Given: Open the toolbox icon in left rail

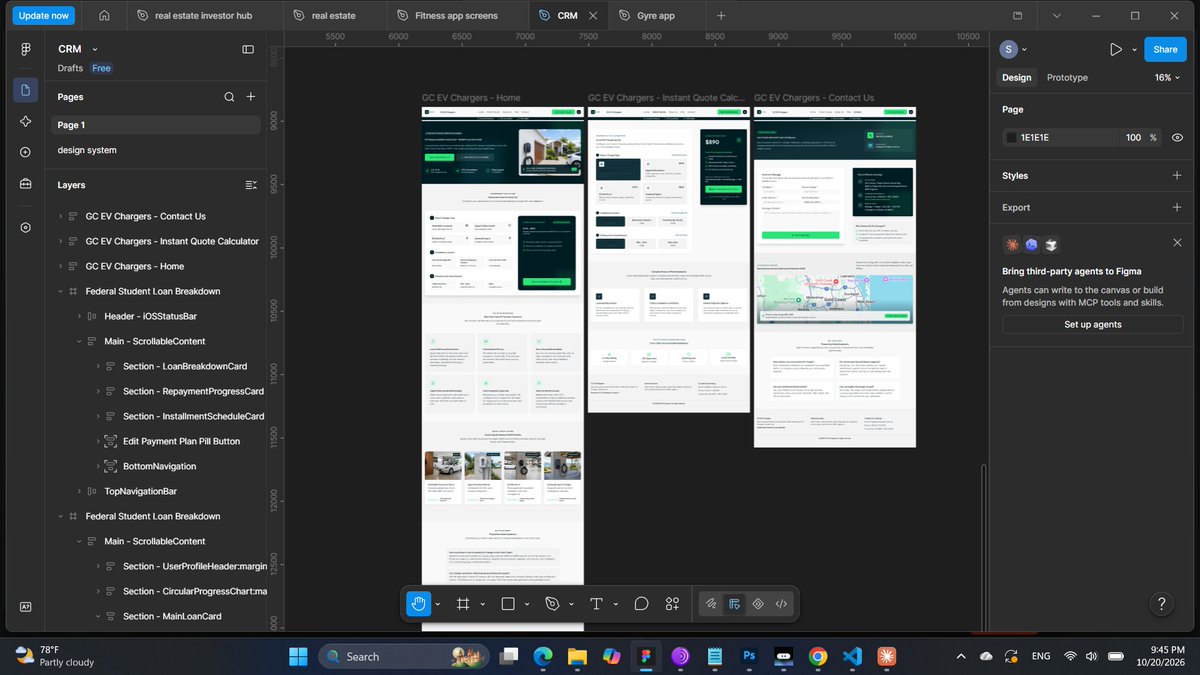Looking at the screenshot, I should point(26,184).
